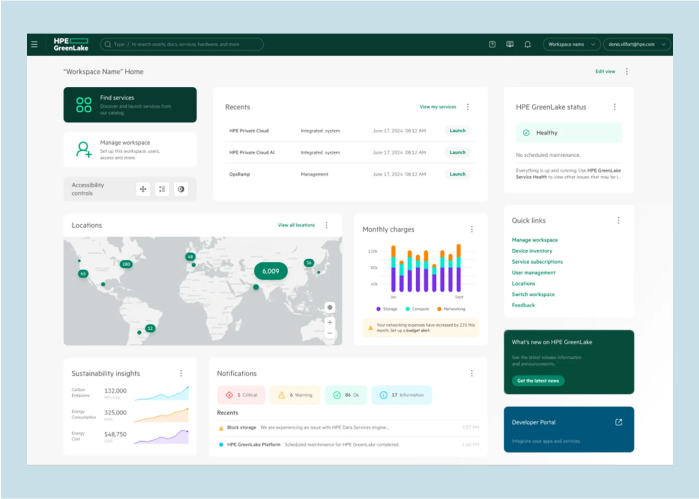699x499 pixels.
Task: Open the Recents card options menu
Action: click(468, 107)
